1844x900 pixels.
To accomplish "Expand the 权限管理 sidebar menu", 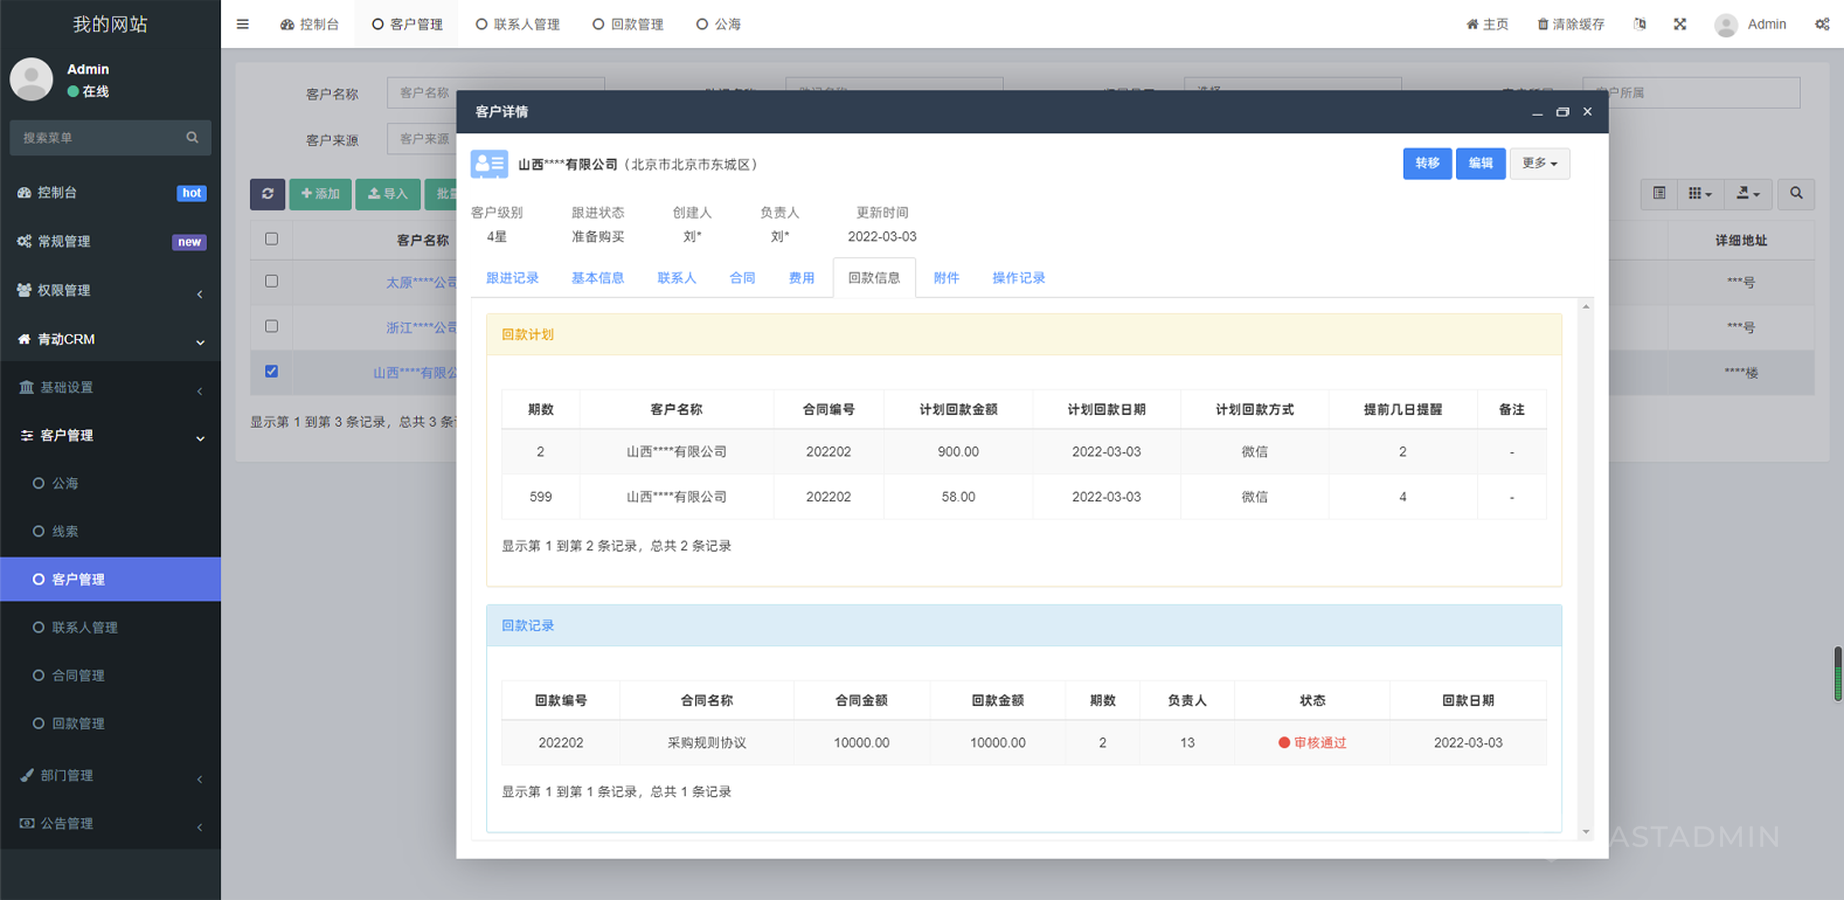I will 110,290.
